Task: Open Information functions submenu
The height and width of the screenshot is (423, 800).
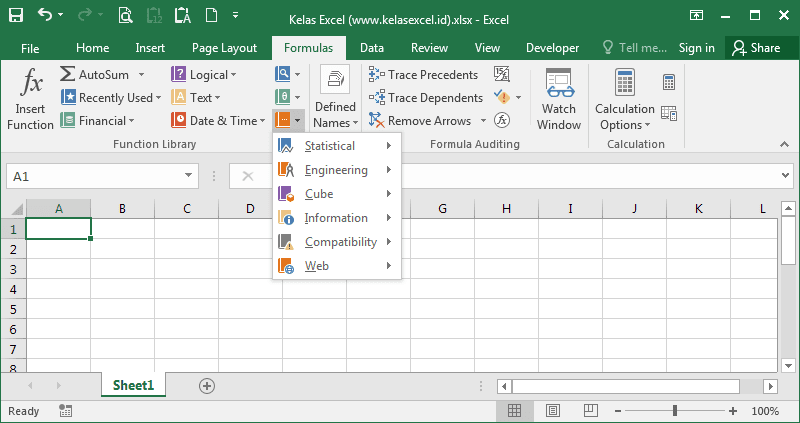Action: [x=337, y=218]
